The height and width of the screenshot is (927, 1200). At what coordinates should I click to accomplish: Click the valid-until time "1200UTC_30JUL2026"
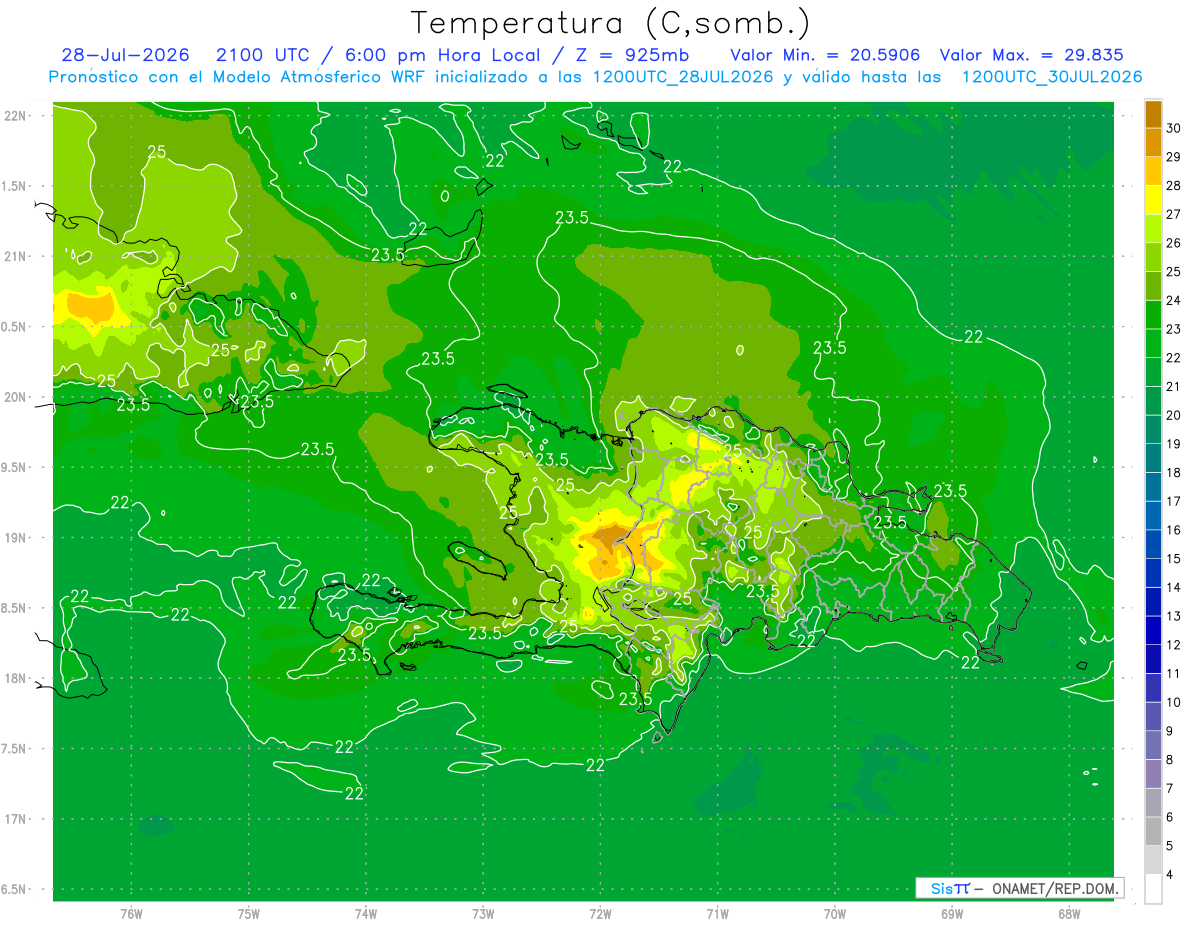tap(1052, 77)
